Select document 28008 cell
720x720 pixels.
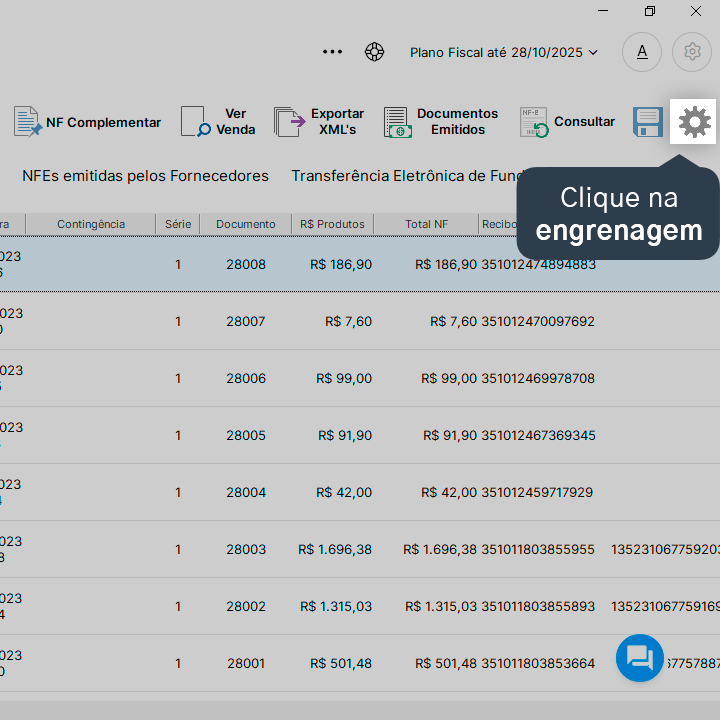[246, 264]
